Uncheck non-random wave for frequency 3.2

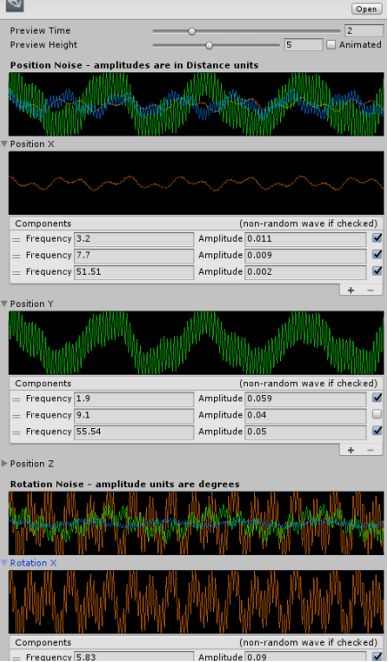coord(377,238)
